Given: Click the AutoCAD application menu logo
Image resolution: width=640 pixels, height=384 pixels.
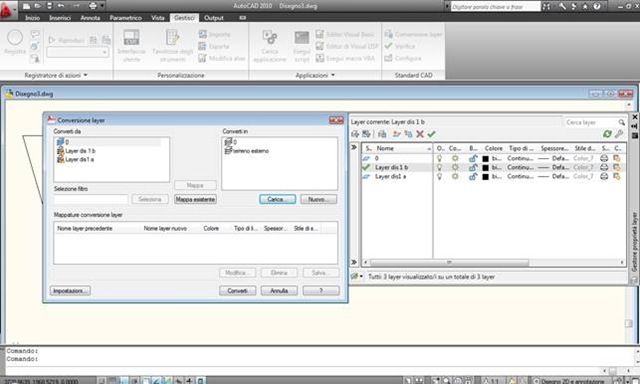Looking at the screenshot, I should [x=7, y=10].
